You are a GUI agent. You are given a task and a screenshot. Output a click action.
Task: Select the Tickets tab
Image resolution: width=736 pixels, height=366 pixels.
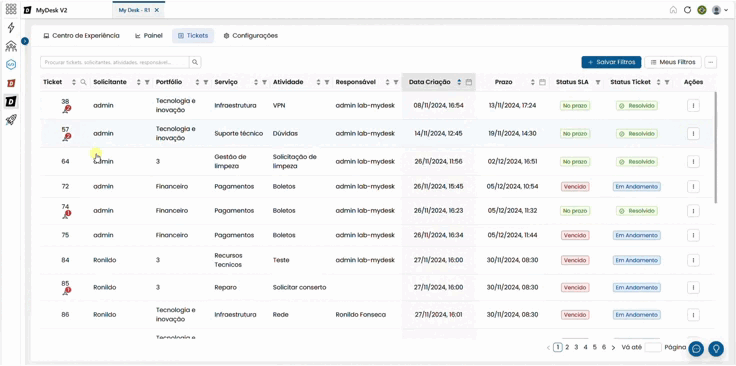pyautogui.click(x=193, y=36)
